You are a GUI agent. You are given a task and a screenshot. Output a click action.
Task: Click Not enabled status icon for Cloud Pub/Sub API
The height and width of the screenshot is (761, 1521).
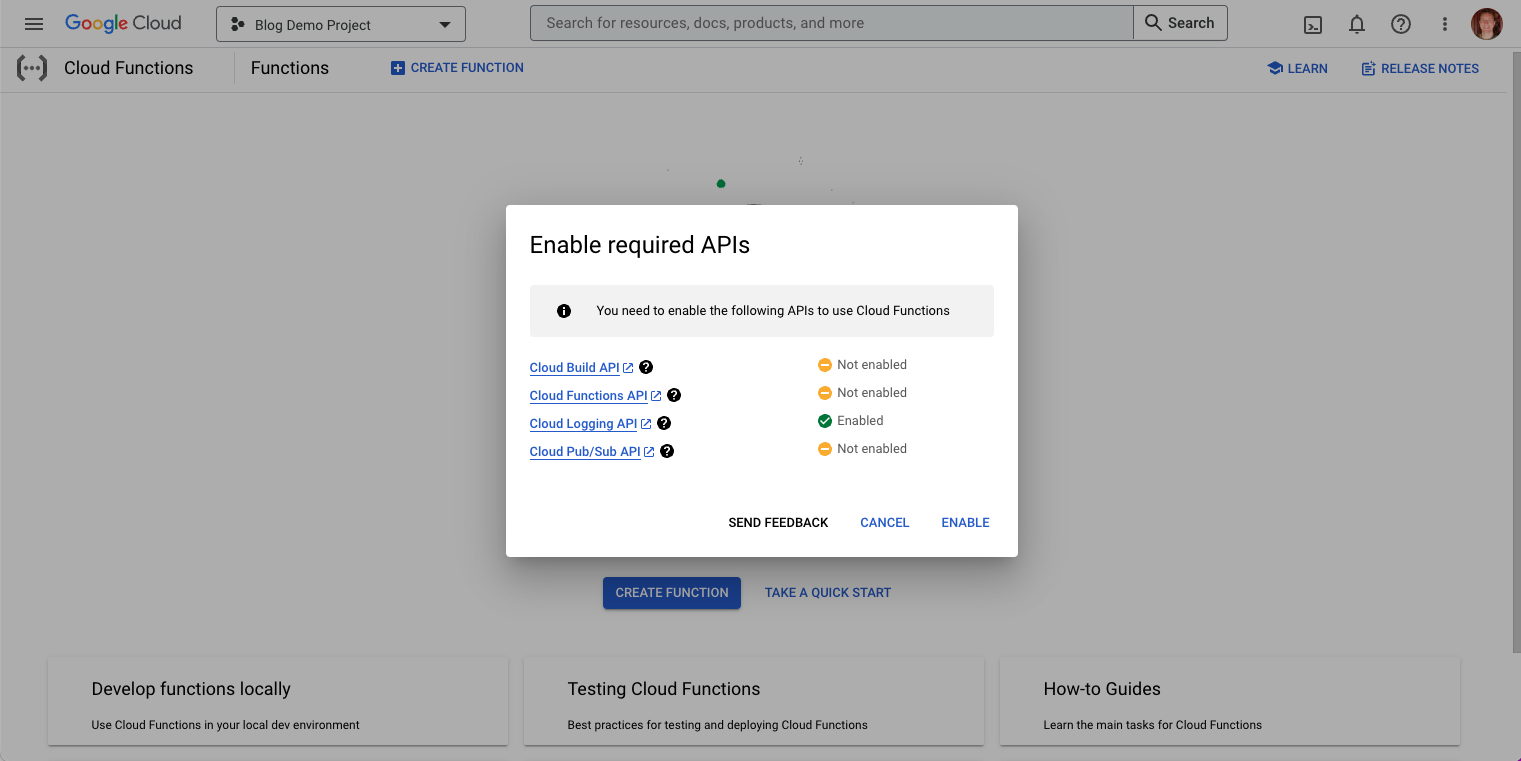click(x=825, y=449)
